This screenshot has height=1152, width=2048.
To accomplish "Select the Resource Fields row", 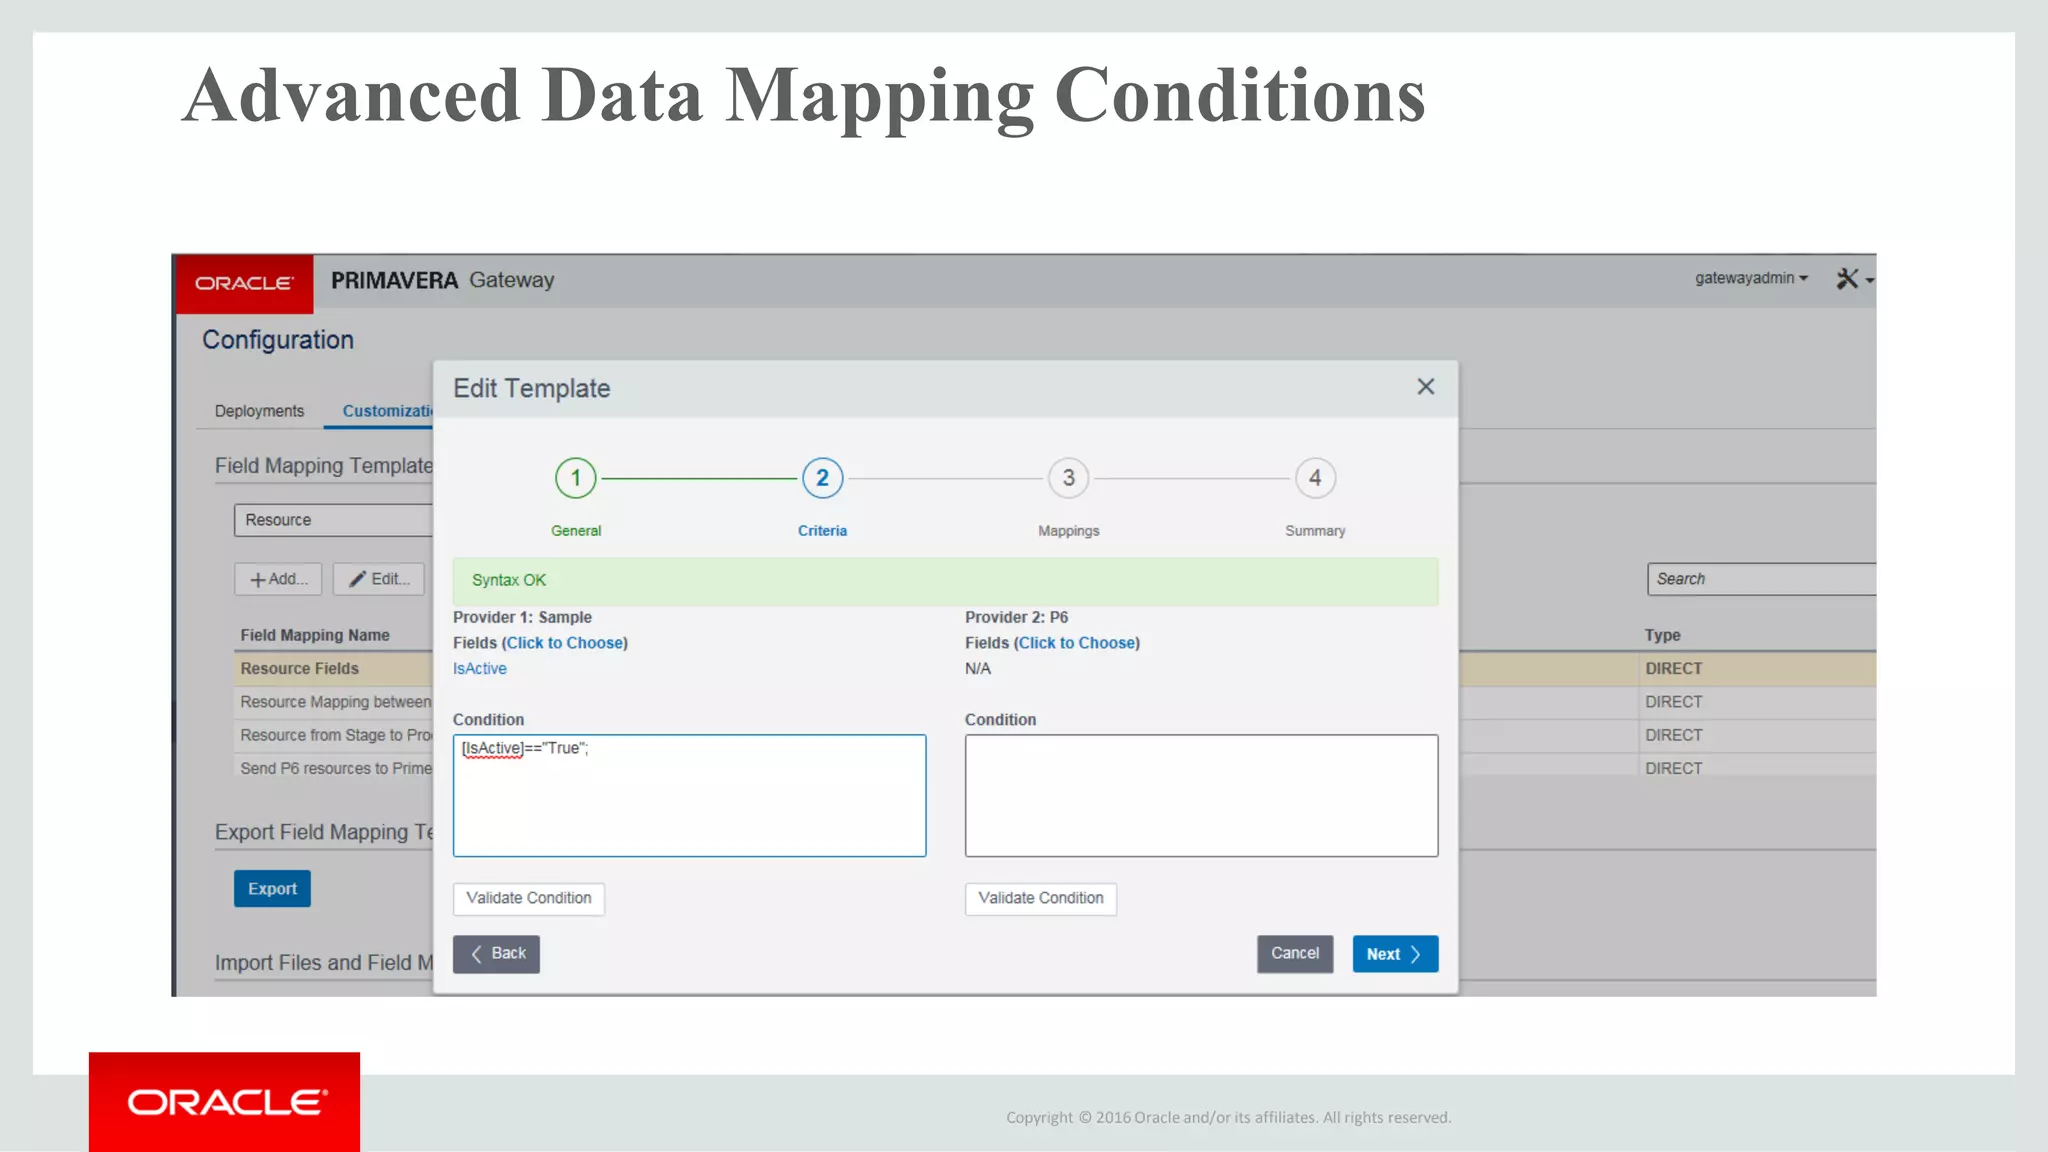I will pos(335,669).
